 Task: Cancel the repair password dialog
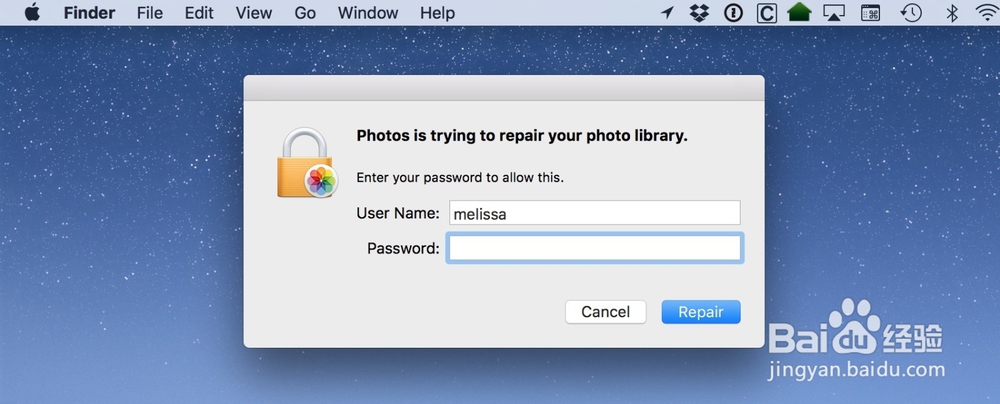tap(605, 312)
